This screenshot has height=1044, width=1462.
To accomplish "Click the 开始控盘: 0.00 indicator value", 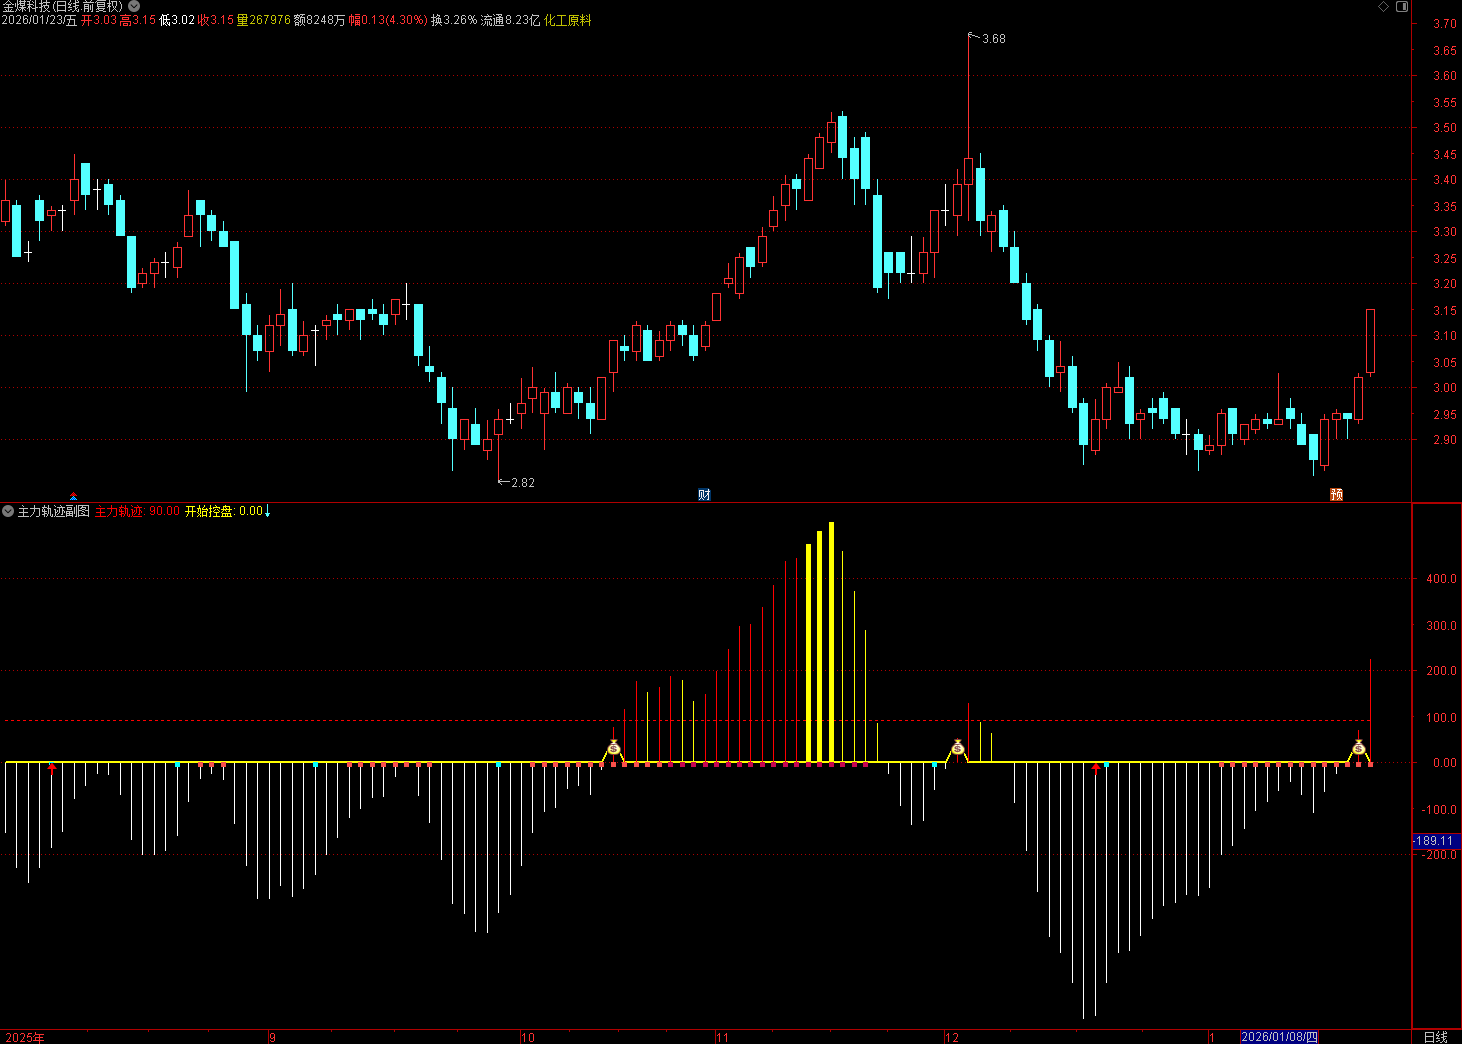I will click(224, 511).
